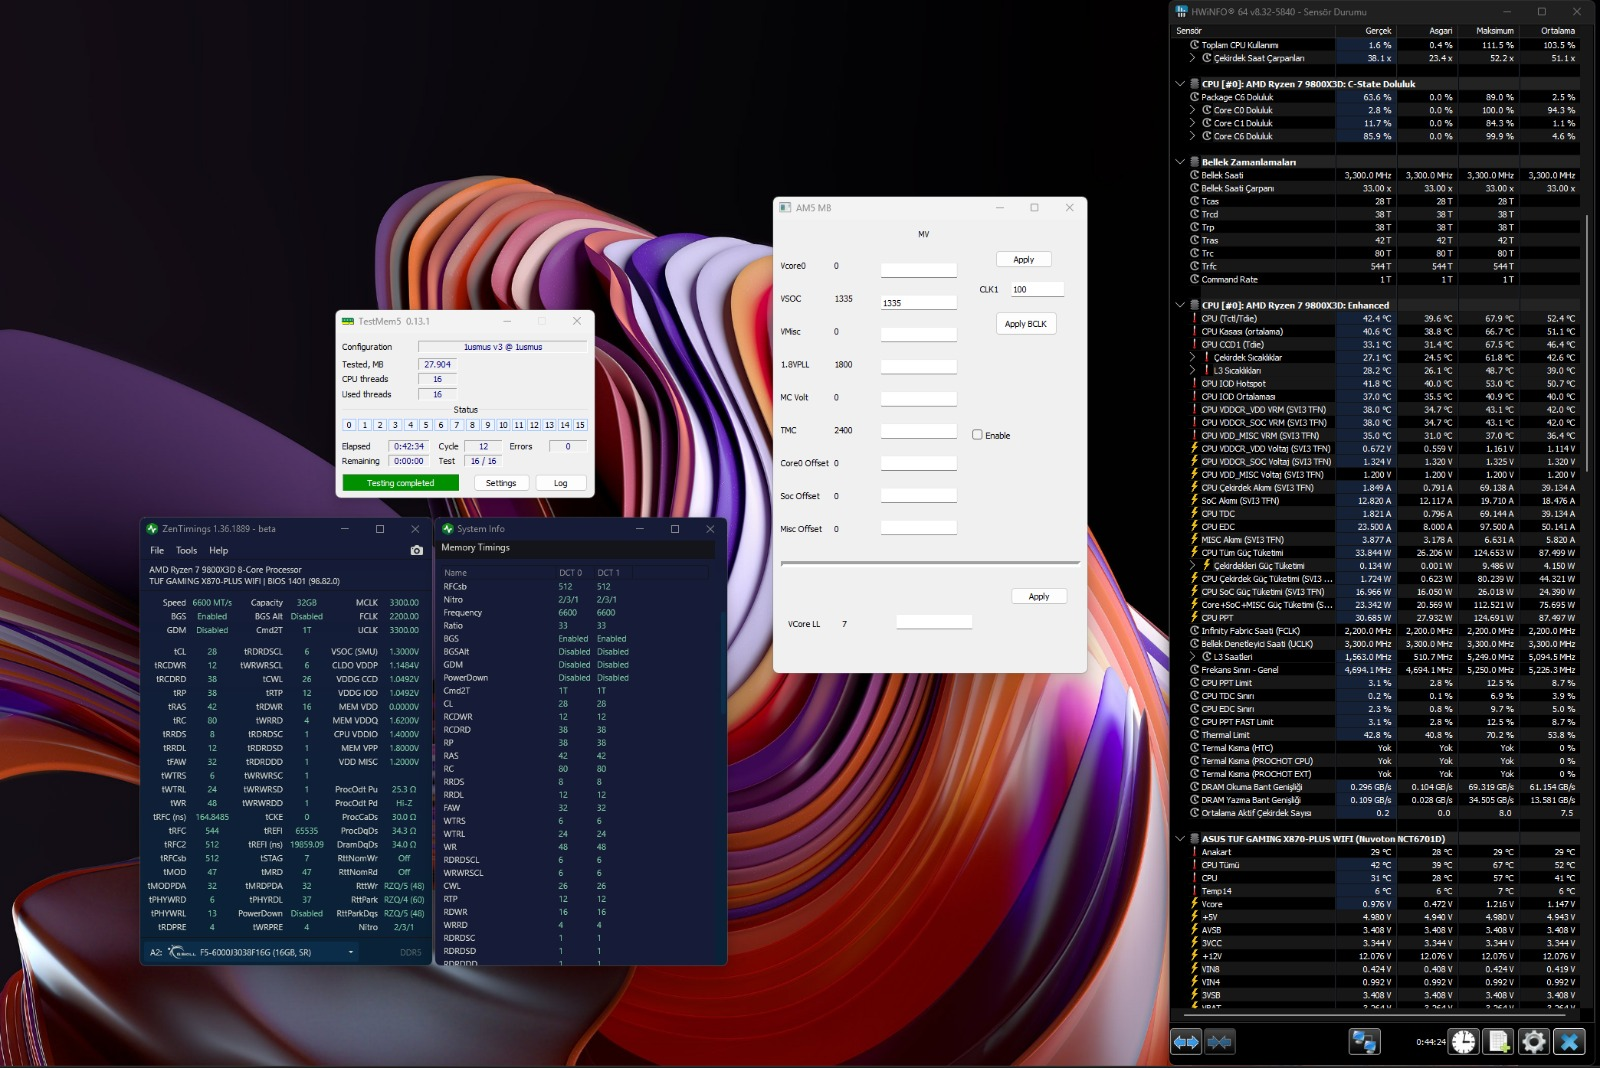Enable the TMC checkbox in AM5 MB
1600x1068 pixels.
coord(977,435)
